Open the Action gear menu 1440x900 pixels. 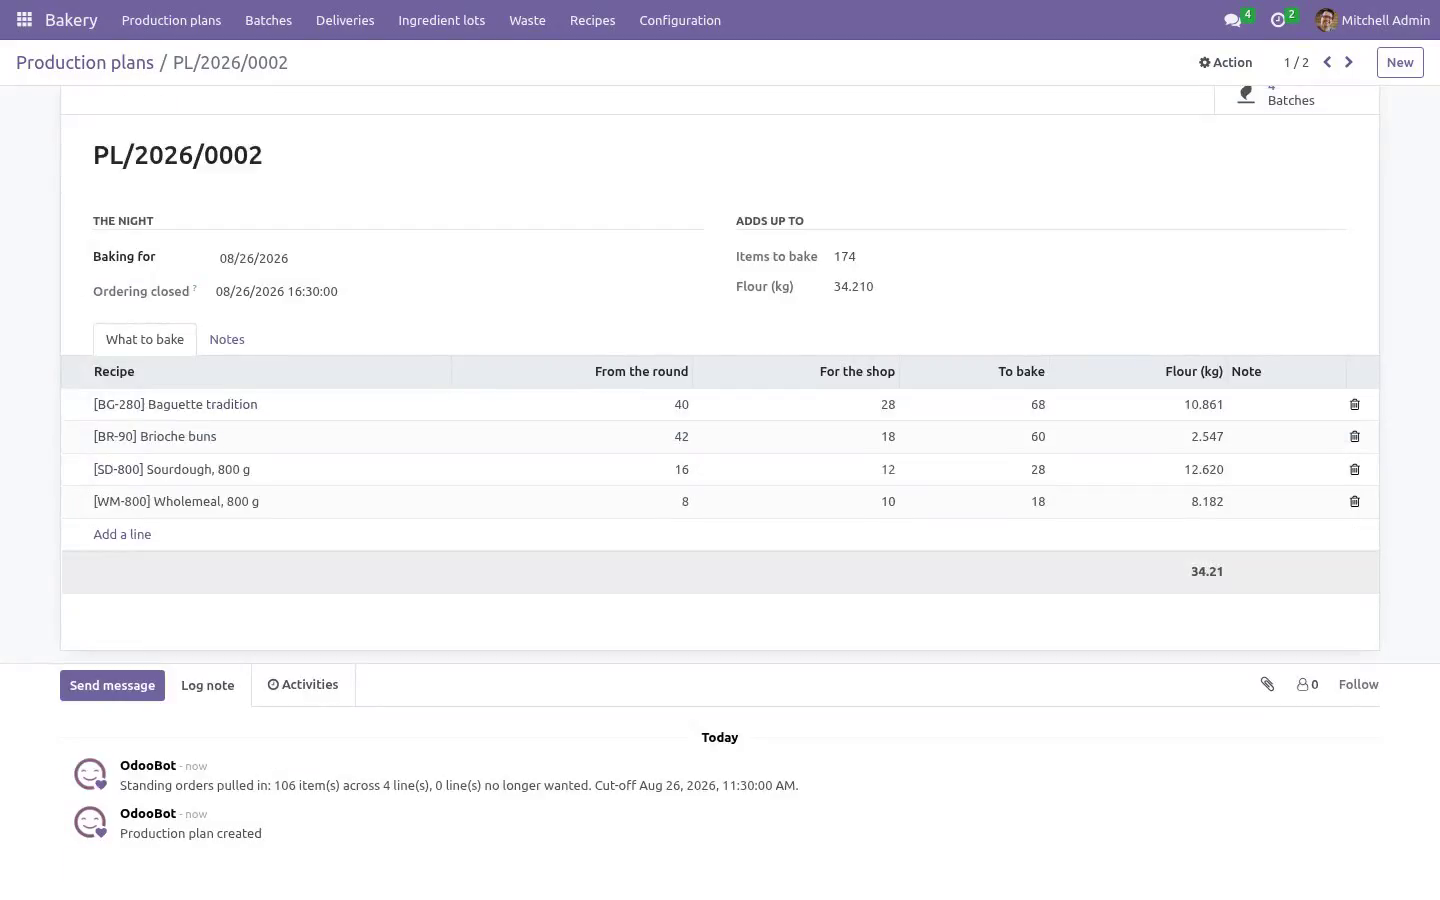1226,62
